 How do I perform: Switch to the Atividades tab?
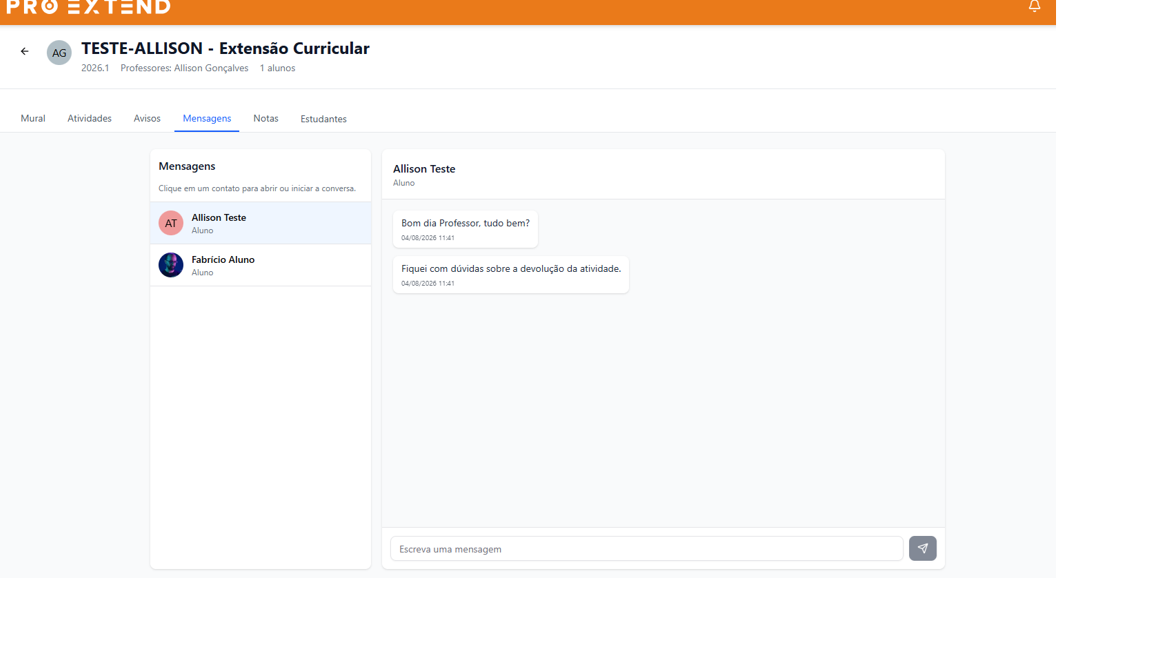click(x=90, y=118)
